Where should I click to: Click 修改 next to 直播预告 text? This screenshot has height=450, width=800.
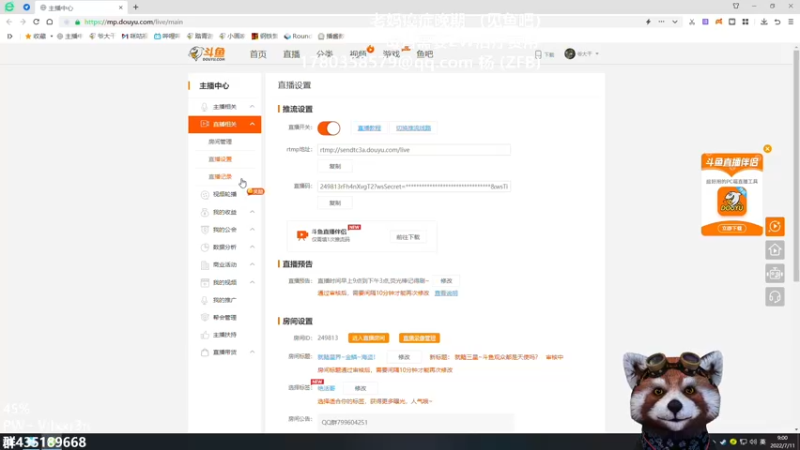point(446,281)
